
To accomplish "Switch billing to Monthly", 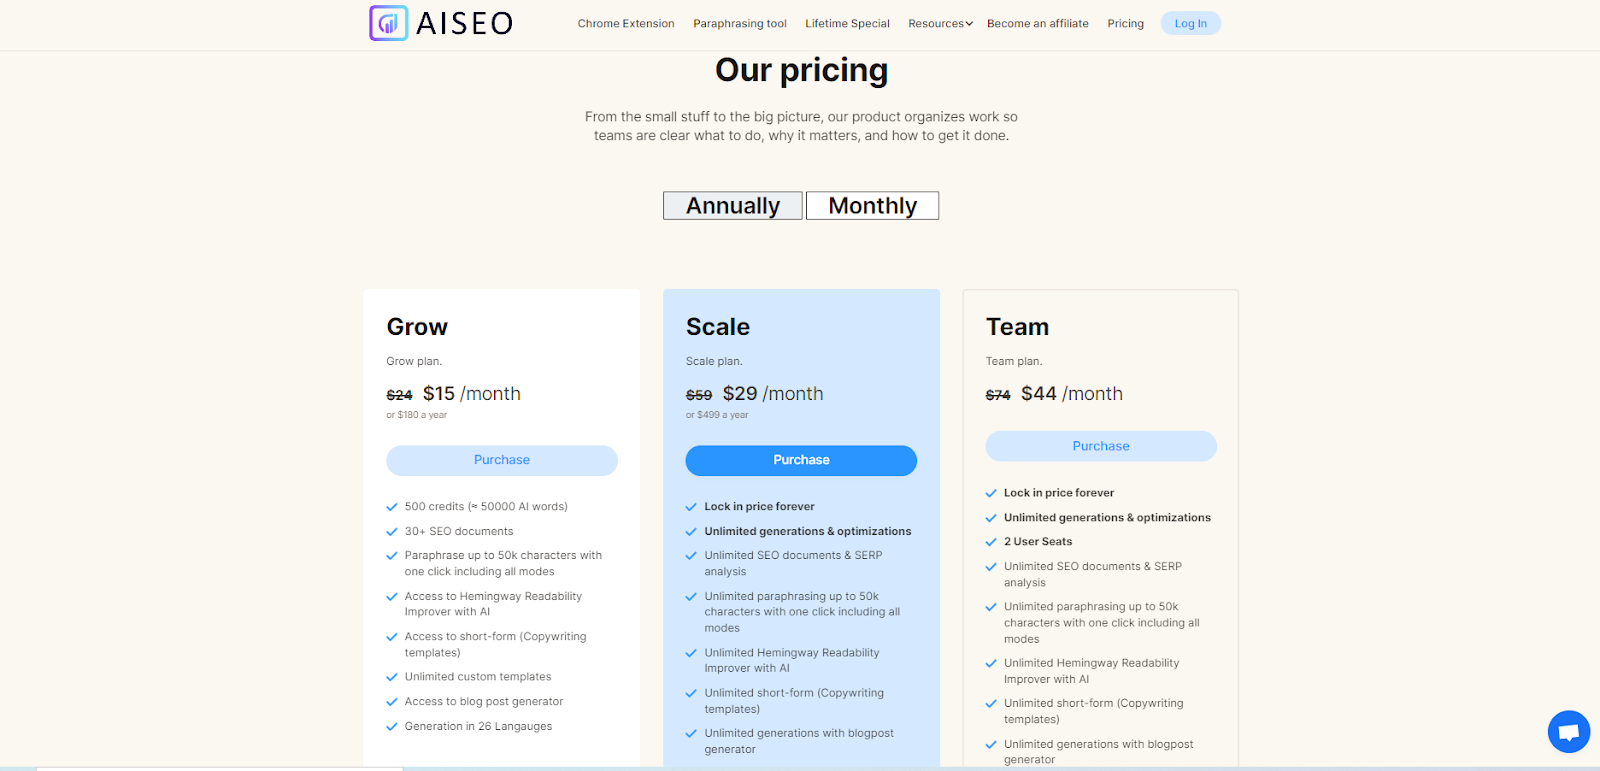I will point(872,206).
